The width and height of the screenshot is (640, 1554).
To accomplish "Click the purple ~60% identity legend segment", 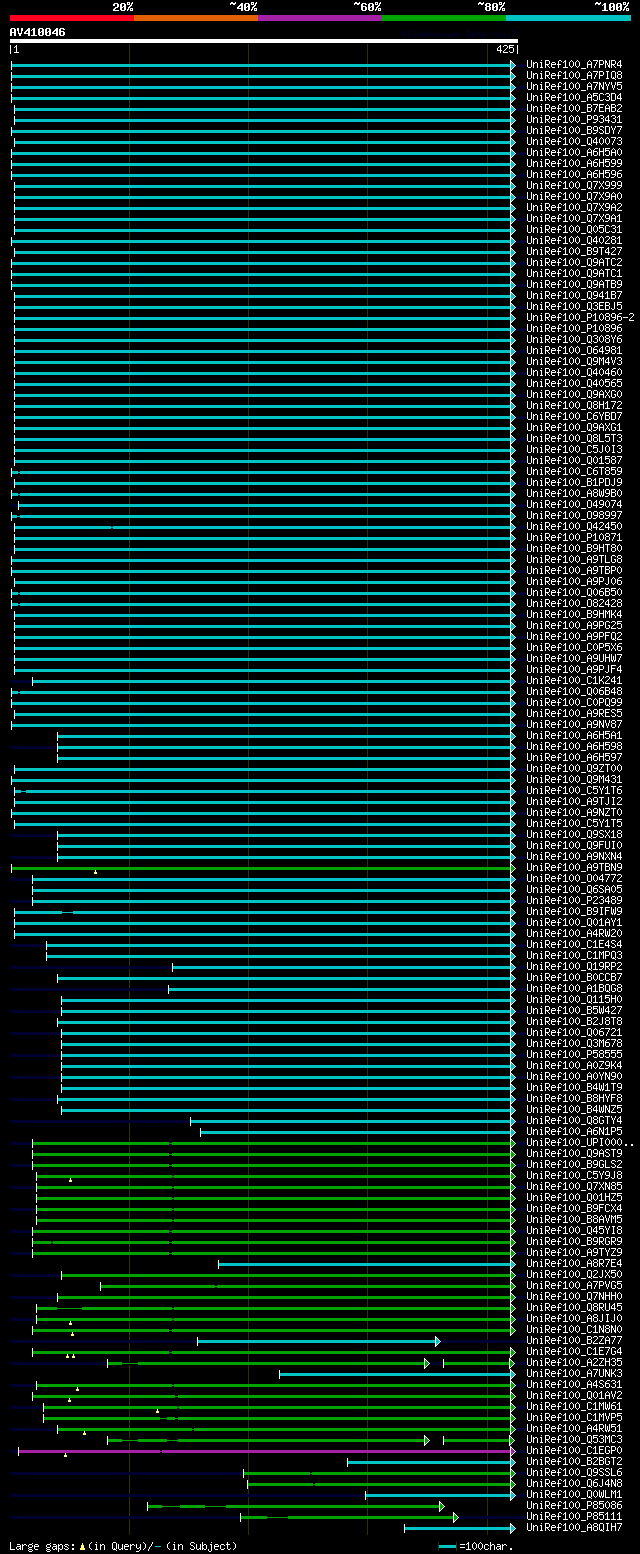I will (x=319, y=18).
